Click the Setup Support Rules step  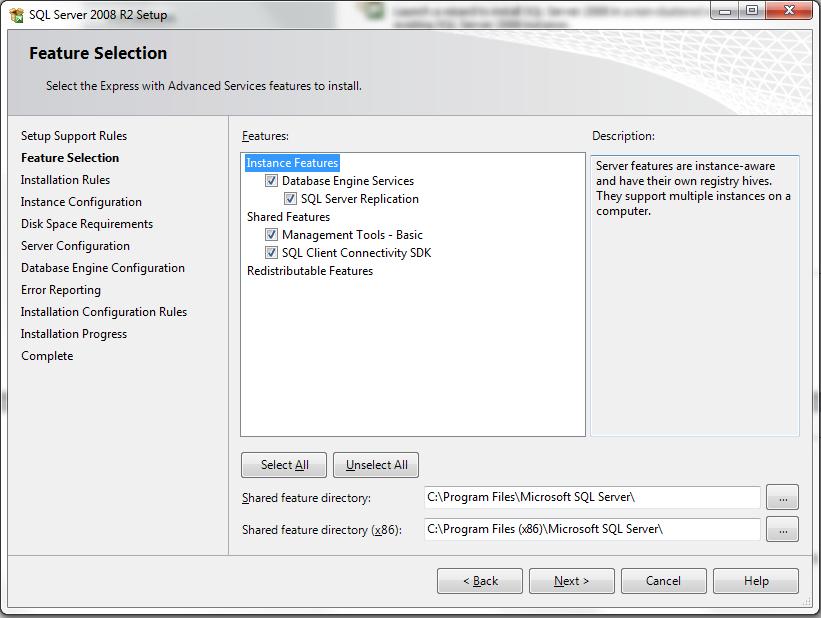coord(74,136)
